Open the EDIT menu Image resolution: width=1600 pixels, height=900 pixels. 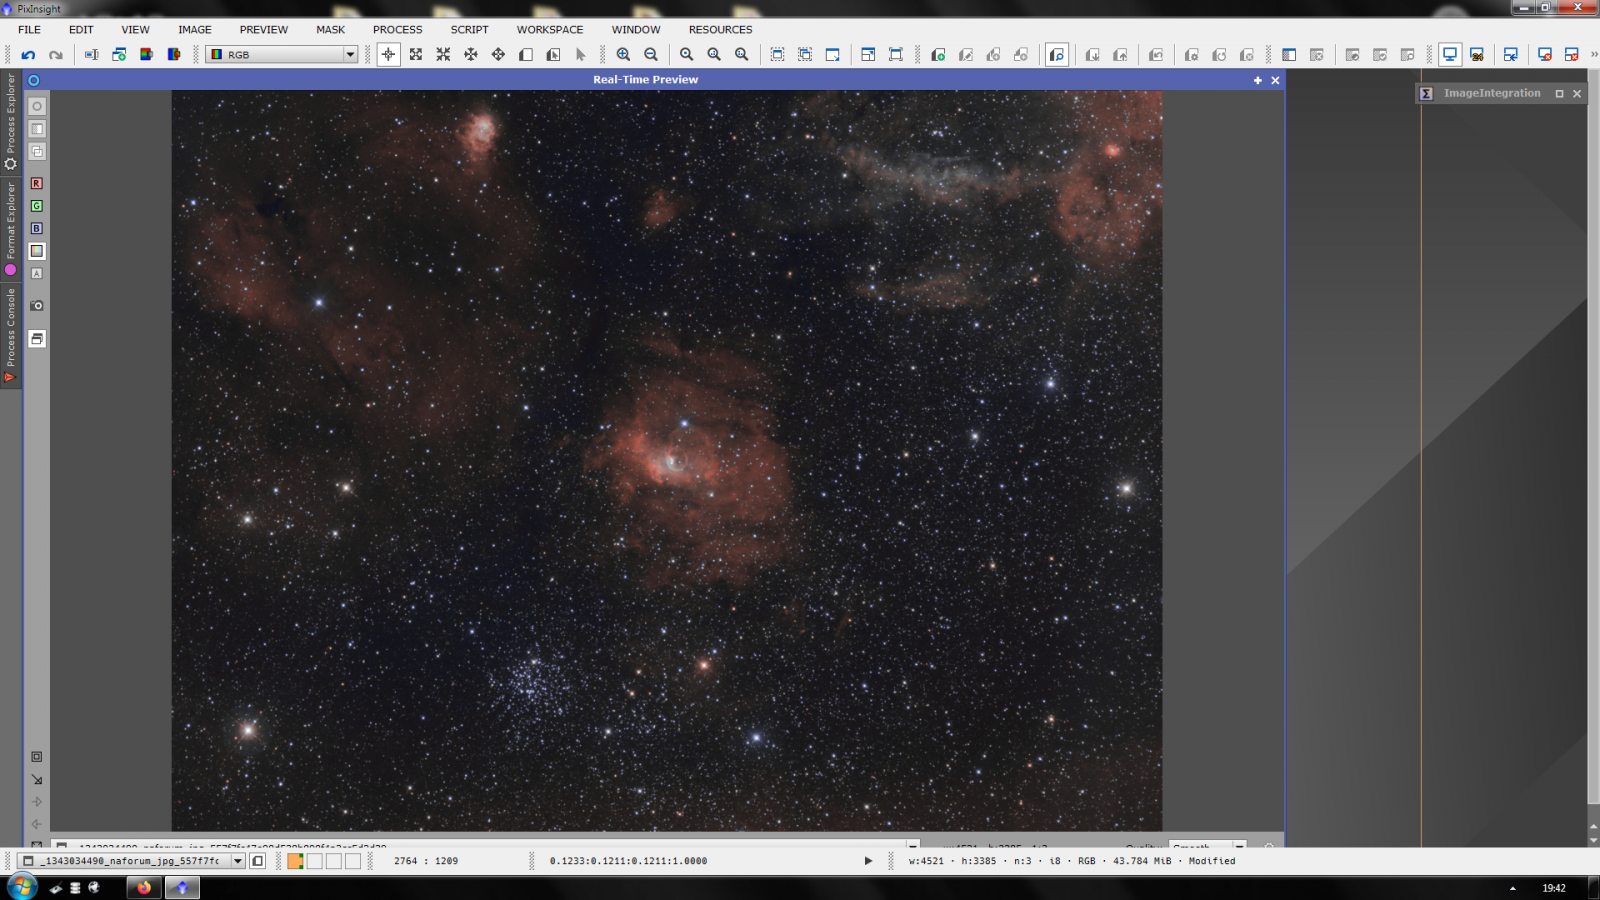click(81, 30)
